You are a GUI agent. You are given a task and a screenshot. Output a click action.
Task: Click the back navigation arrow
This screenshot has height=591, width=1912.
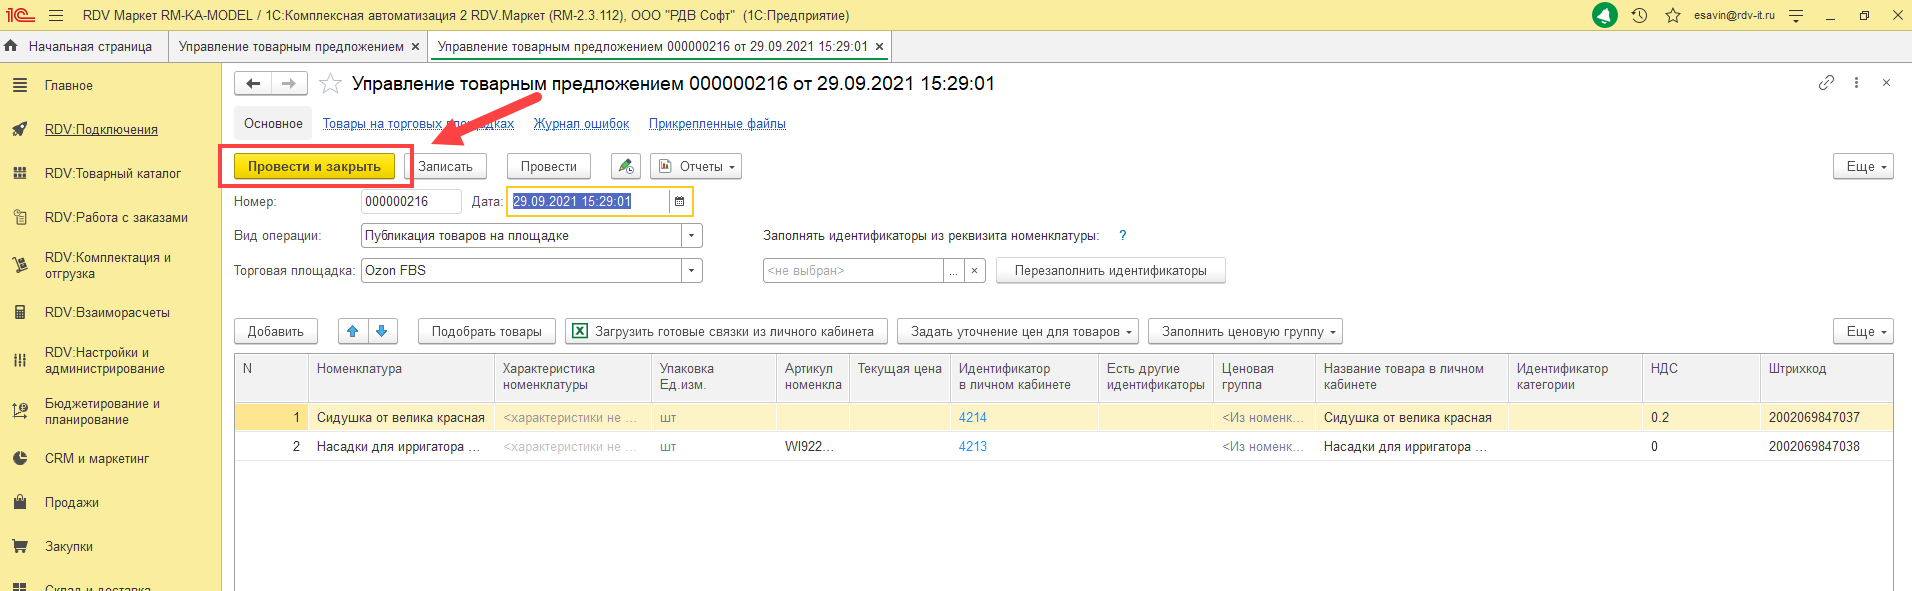tap(253, 84)
